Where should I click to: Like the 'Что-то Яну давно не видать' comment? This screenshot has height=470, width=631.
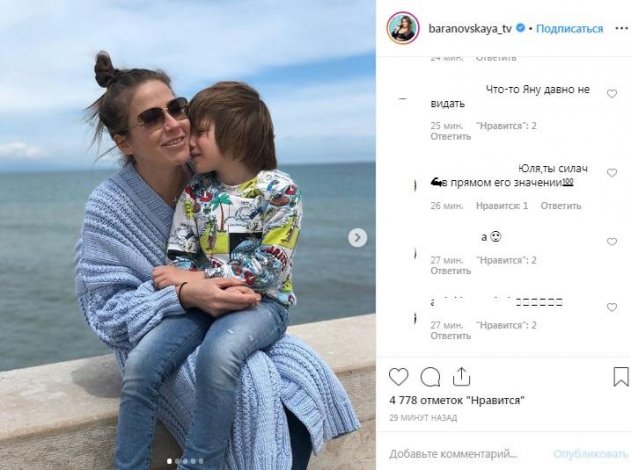click(x=612, y=94)
